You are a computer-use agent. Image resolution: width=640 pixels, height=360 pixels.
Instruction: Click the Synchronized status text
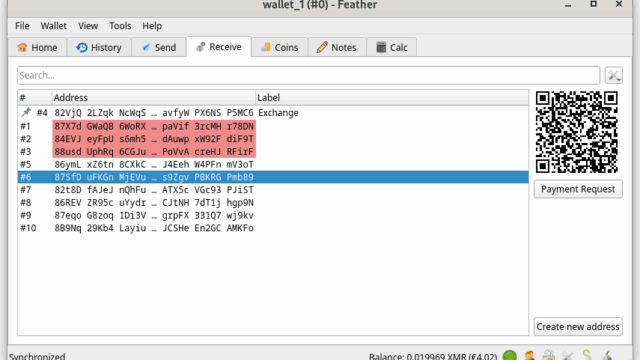[37, 356]
